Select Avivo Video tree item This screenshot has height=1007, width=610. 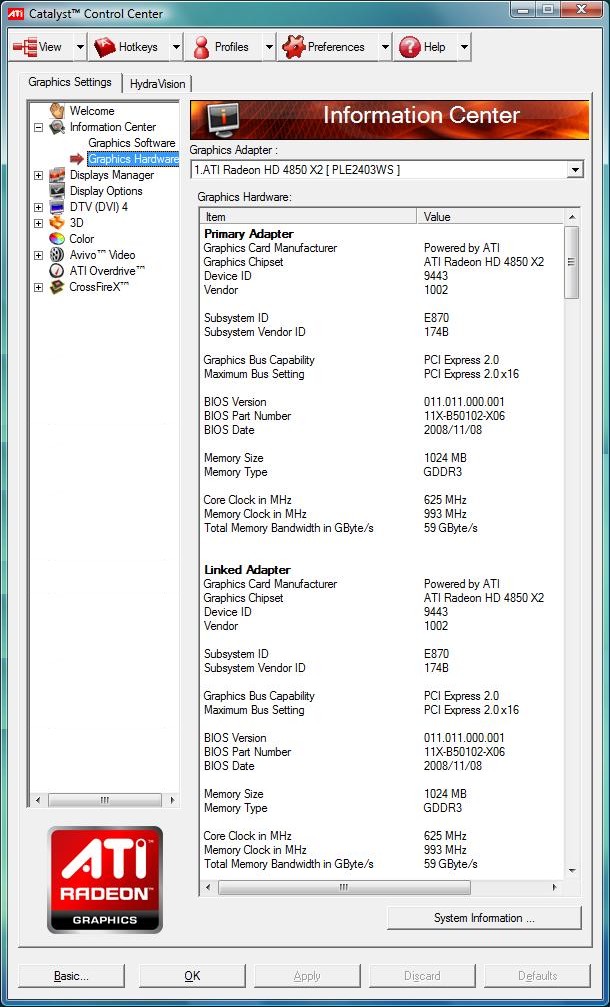click(x=102, y=255)
